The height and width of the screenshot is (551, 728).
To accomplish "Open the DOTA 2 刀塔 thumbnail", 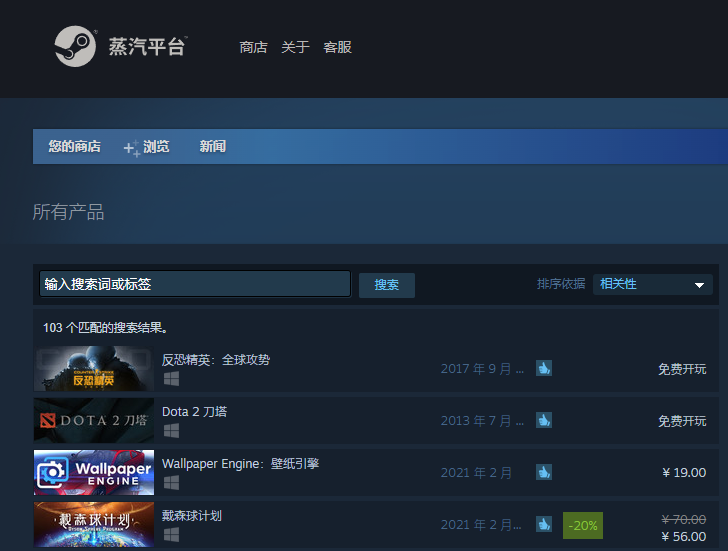I will coord(94,421).
